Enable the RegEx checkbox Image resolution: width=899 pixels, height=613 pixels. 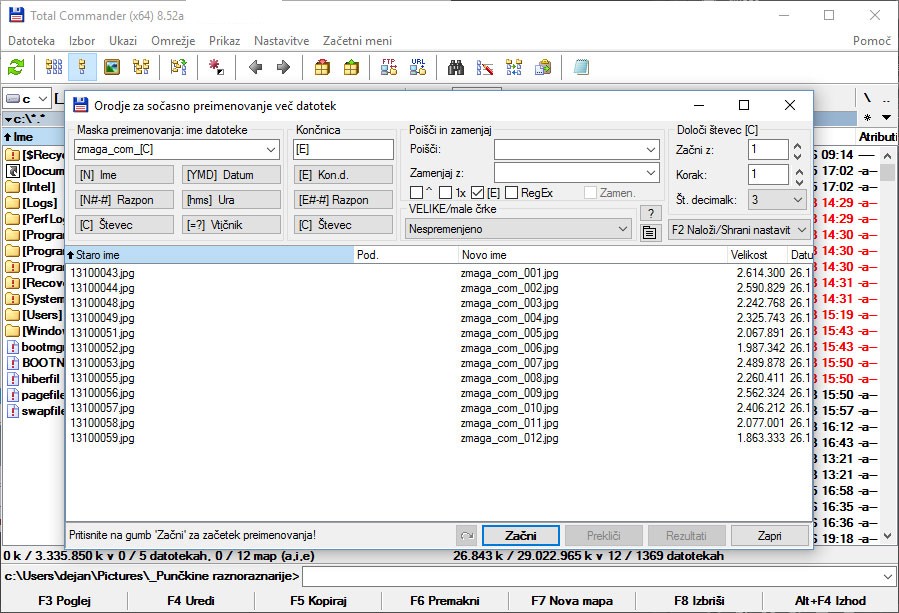pos(512,193)
